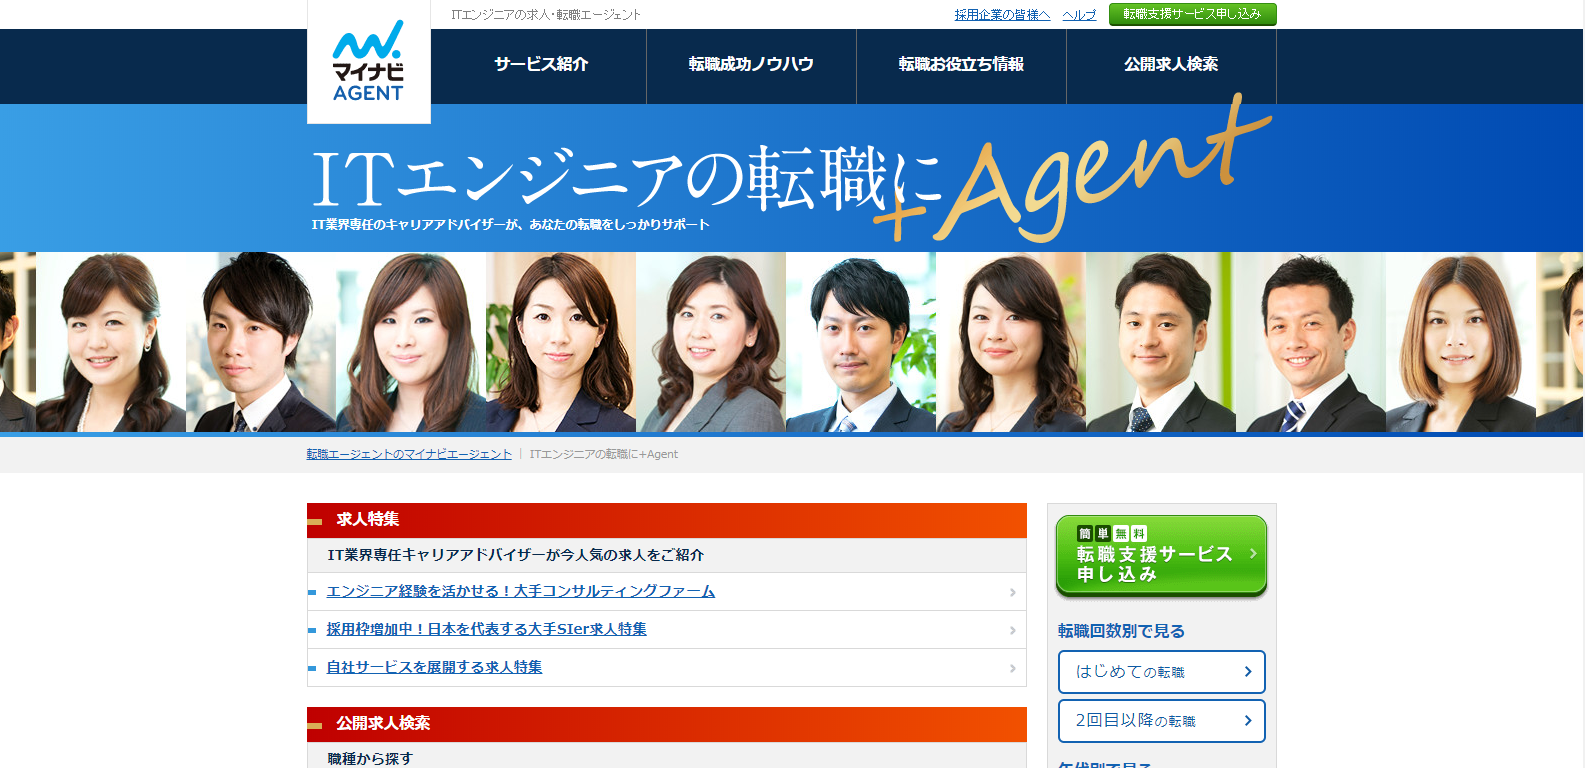The image size is (1585, 768).
Task: Open the 転職成功ノウハウ menu item
Action: tap(751, 65)
